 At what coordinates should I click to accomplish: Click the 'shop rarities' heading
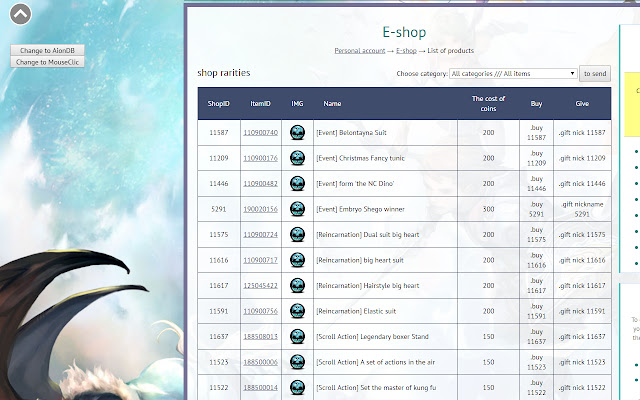click(x=224, y=73)
